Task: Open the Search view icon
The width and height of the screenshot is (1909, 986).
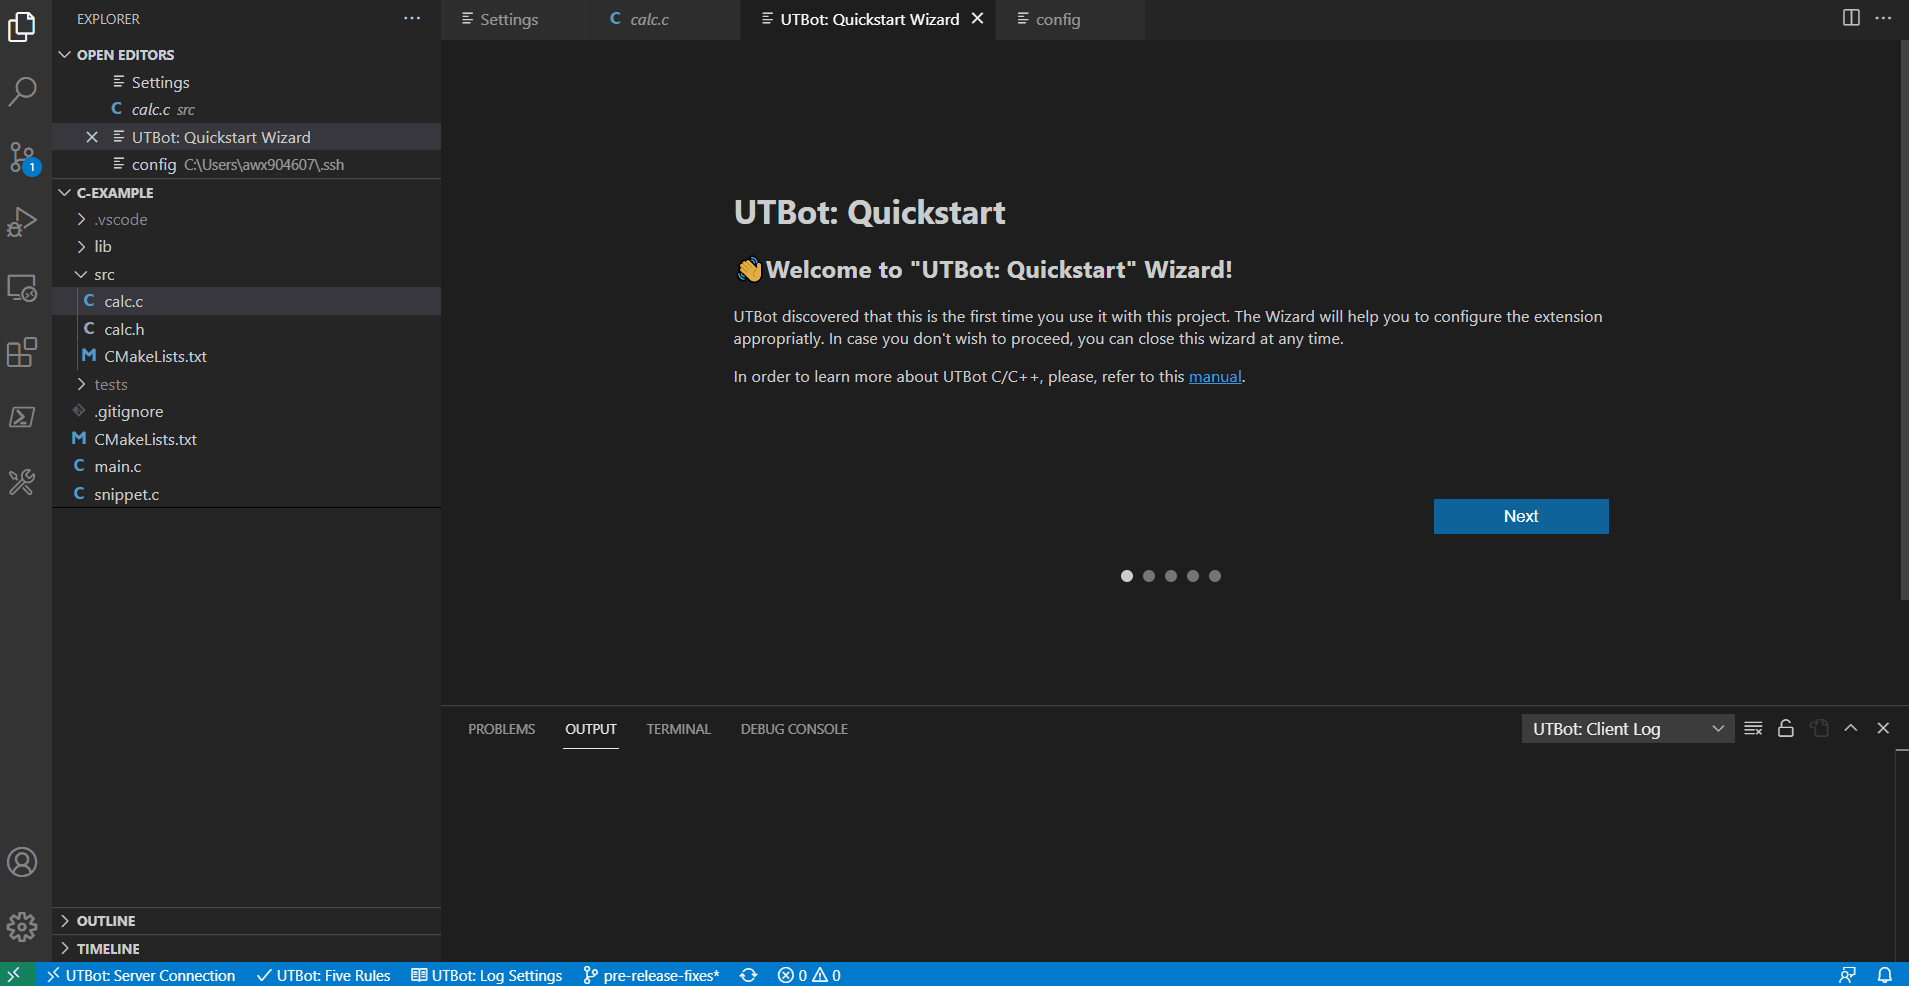Action: coord(22,91)
